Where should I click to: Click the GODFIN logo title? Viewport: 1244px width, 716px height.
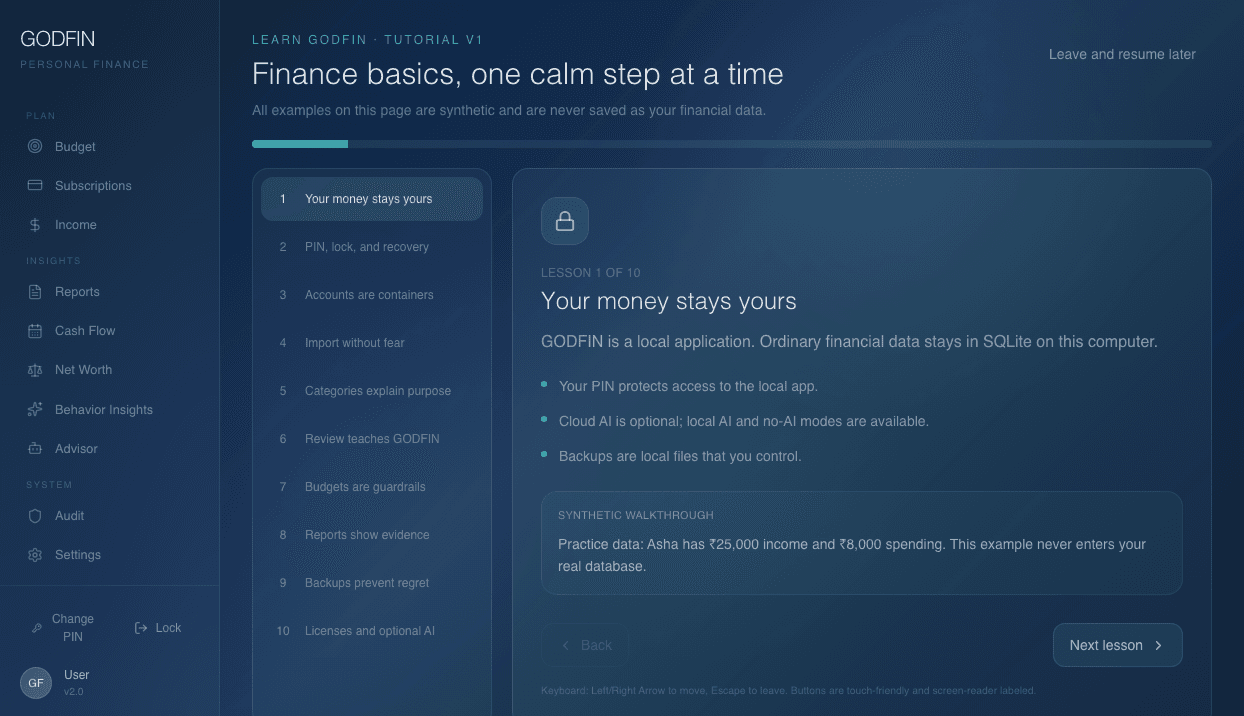coord(58,39)
